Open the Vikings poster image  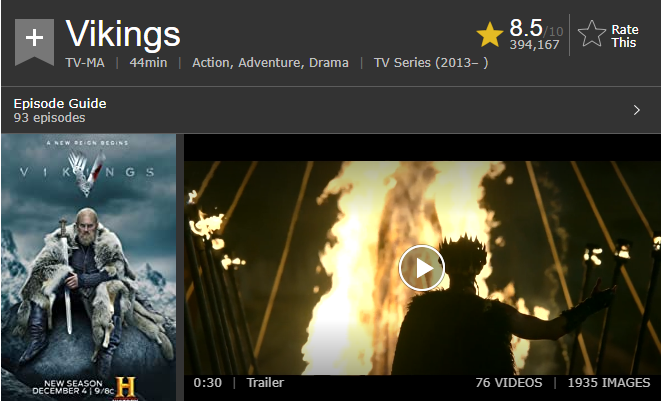point(89,267)
